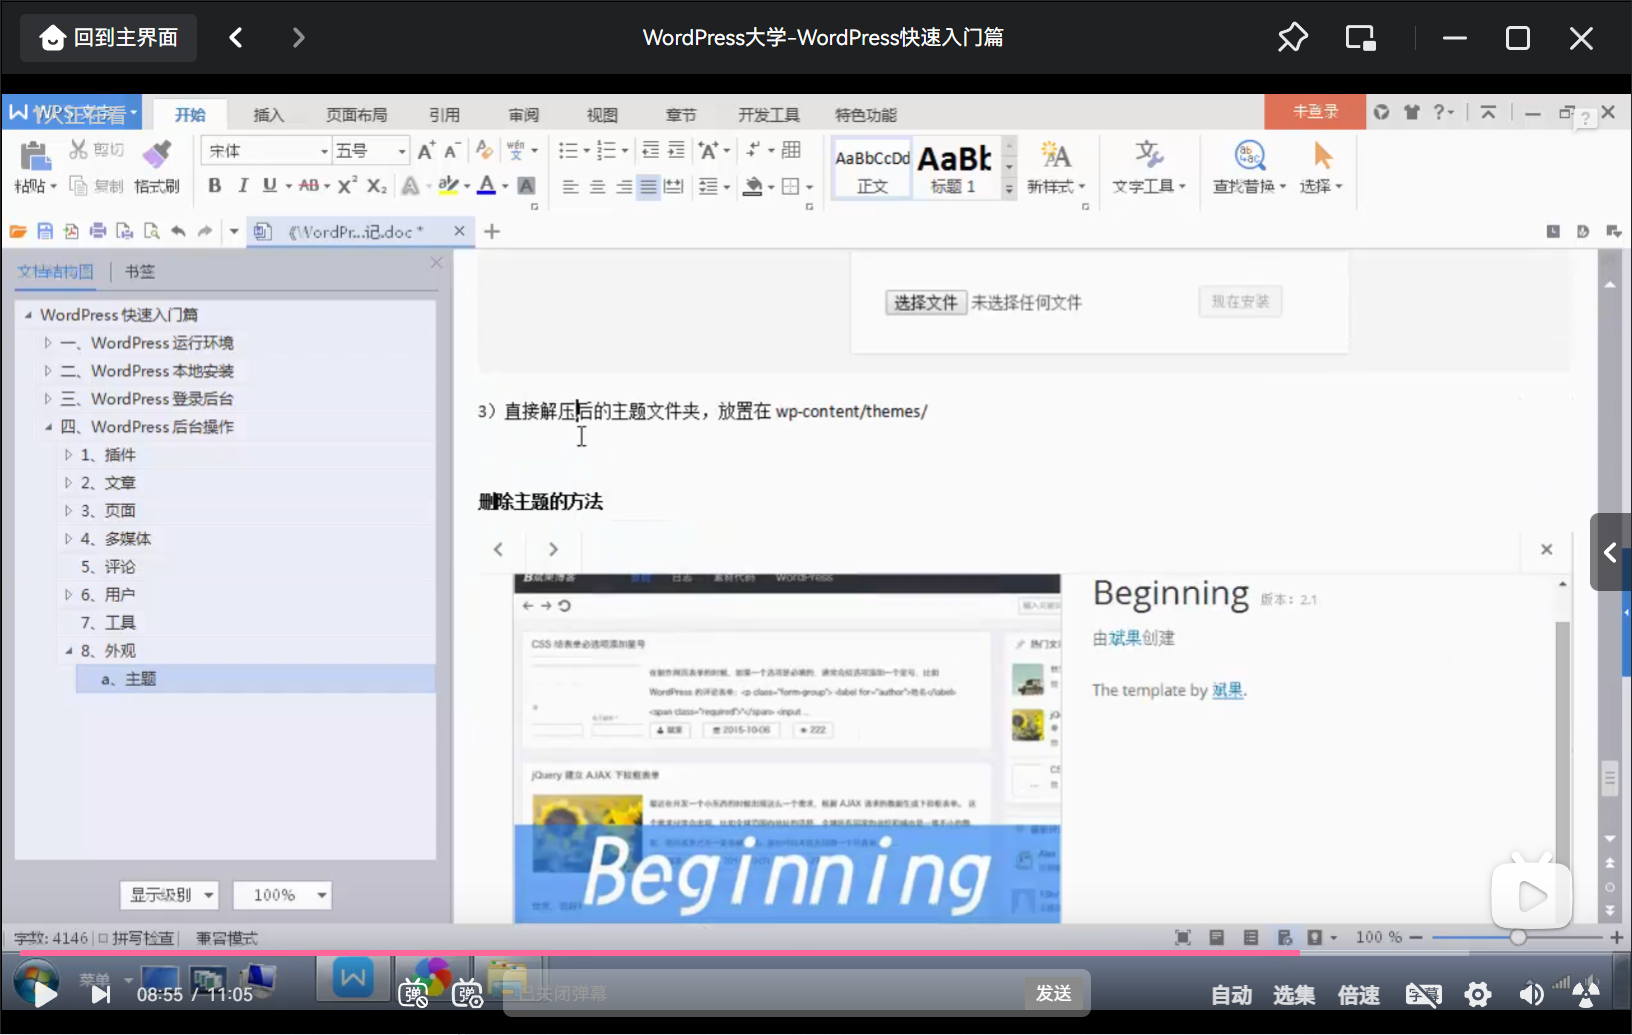Switch to 书签 tab in navigation pane
The image size is (1632, 1035).
(x=140, y=271)
